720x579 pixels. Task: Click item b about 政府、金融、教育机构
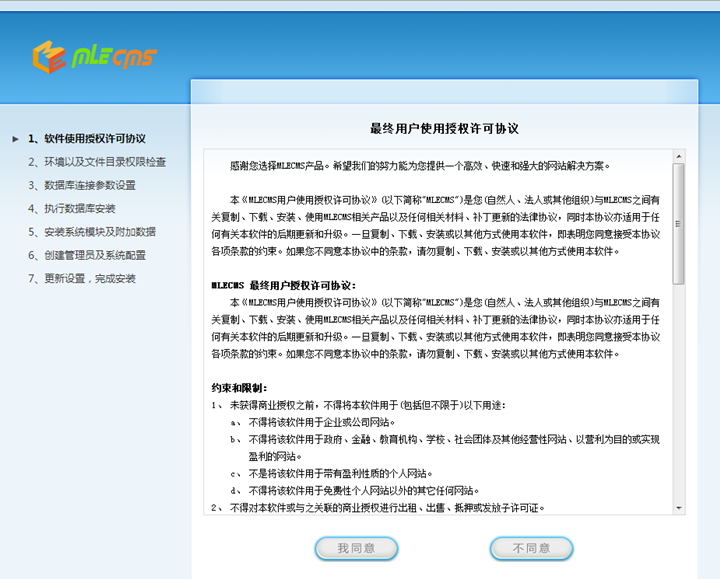[445, 448]
